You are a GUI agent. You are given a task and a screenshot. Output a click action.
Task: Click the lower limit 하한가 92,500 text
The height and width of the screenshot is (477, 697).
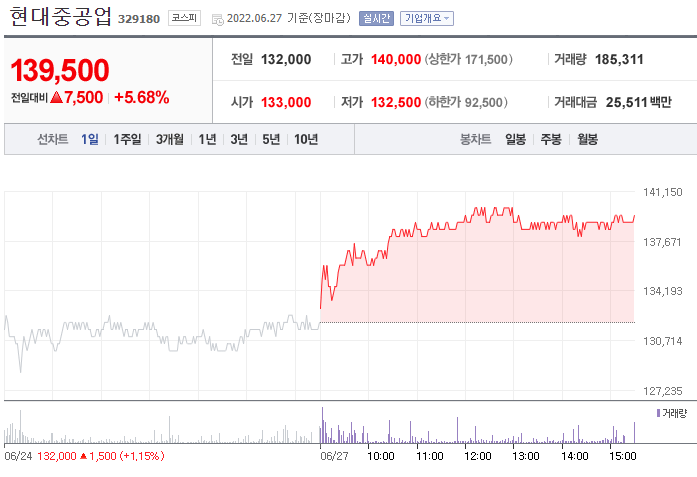tap(466, 103)
